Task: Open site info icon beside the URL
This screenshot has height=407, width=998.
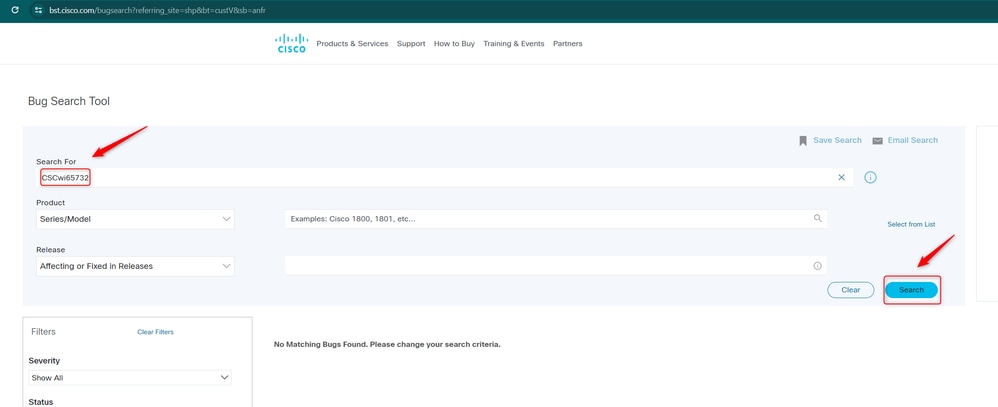Action: pyautogui.click(x=38, y=10)
